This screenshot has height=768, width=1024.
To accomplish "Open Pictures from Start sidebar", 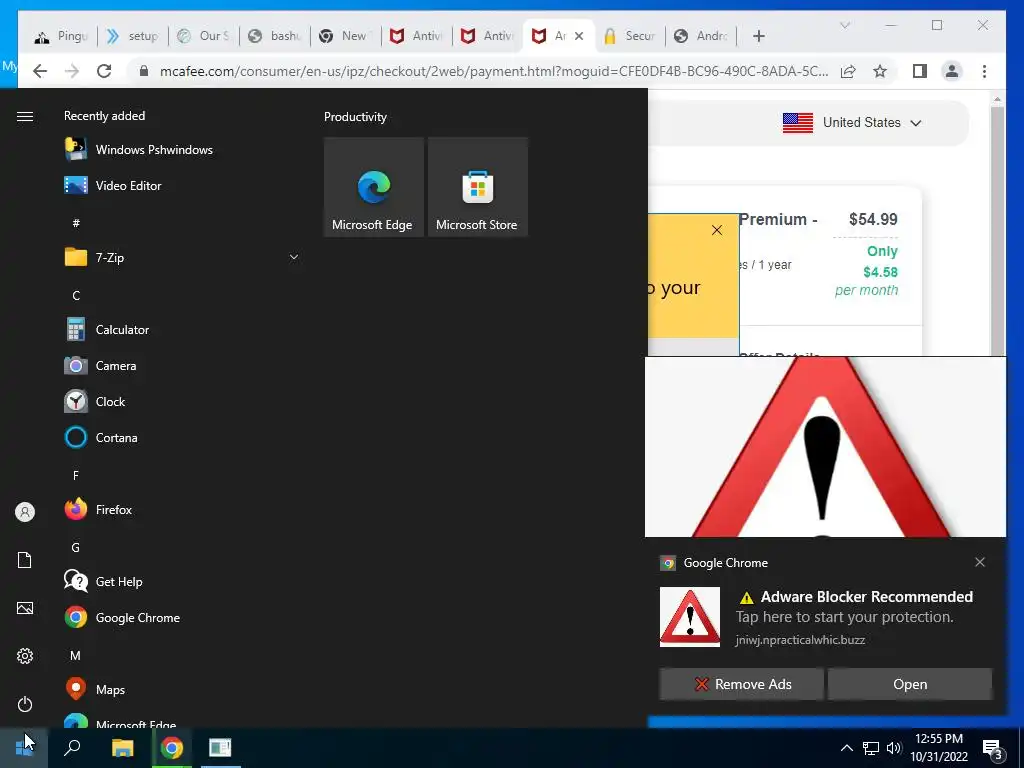I will (25, 608).
